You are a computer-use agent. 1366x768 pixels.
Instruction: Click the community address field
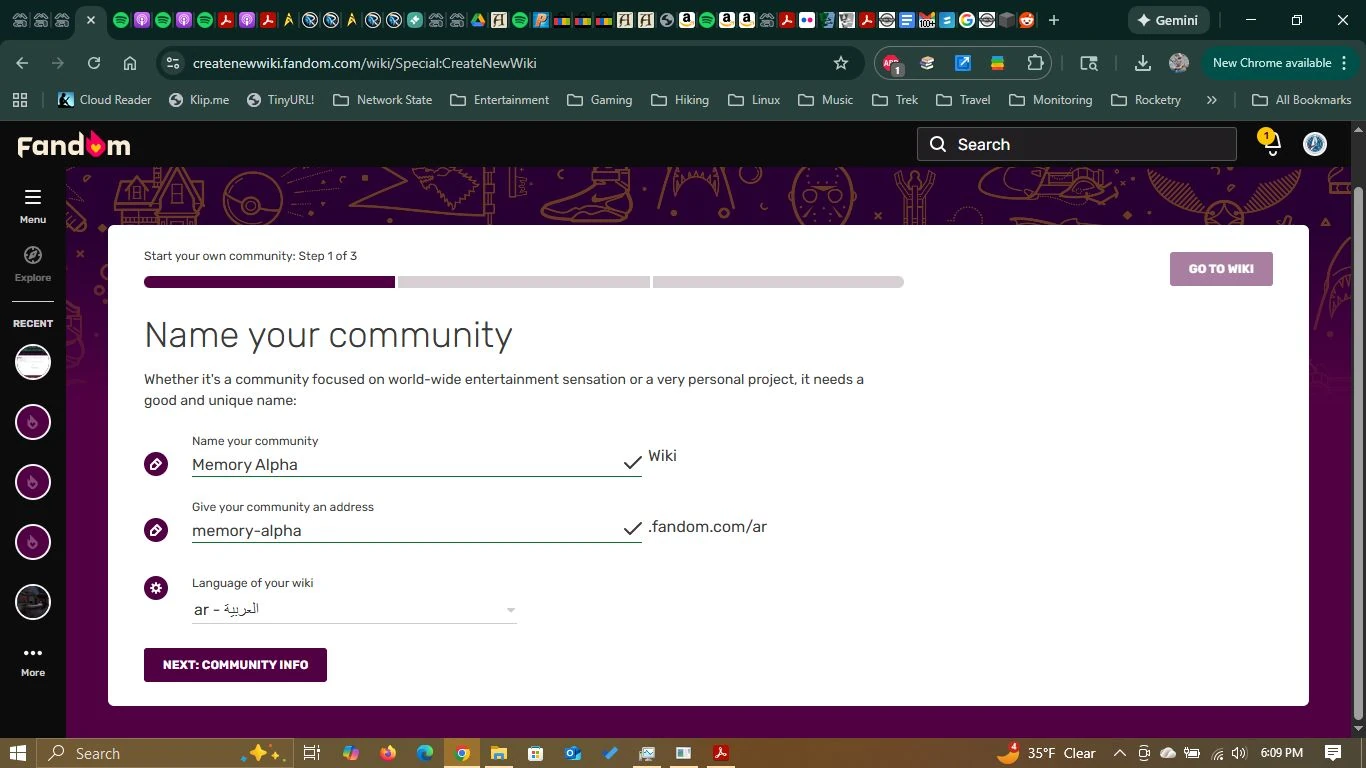click(x=416, y=530)
